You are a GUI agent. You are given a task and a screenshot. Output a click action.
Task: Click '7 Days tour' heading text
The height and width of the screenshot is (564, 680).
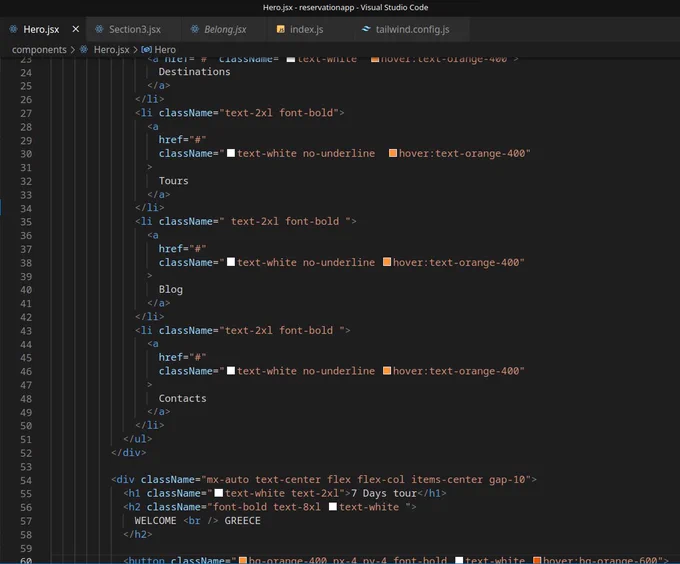[x=384, y=493]
